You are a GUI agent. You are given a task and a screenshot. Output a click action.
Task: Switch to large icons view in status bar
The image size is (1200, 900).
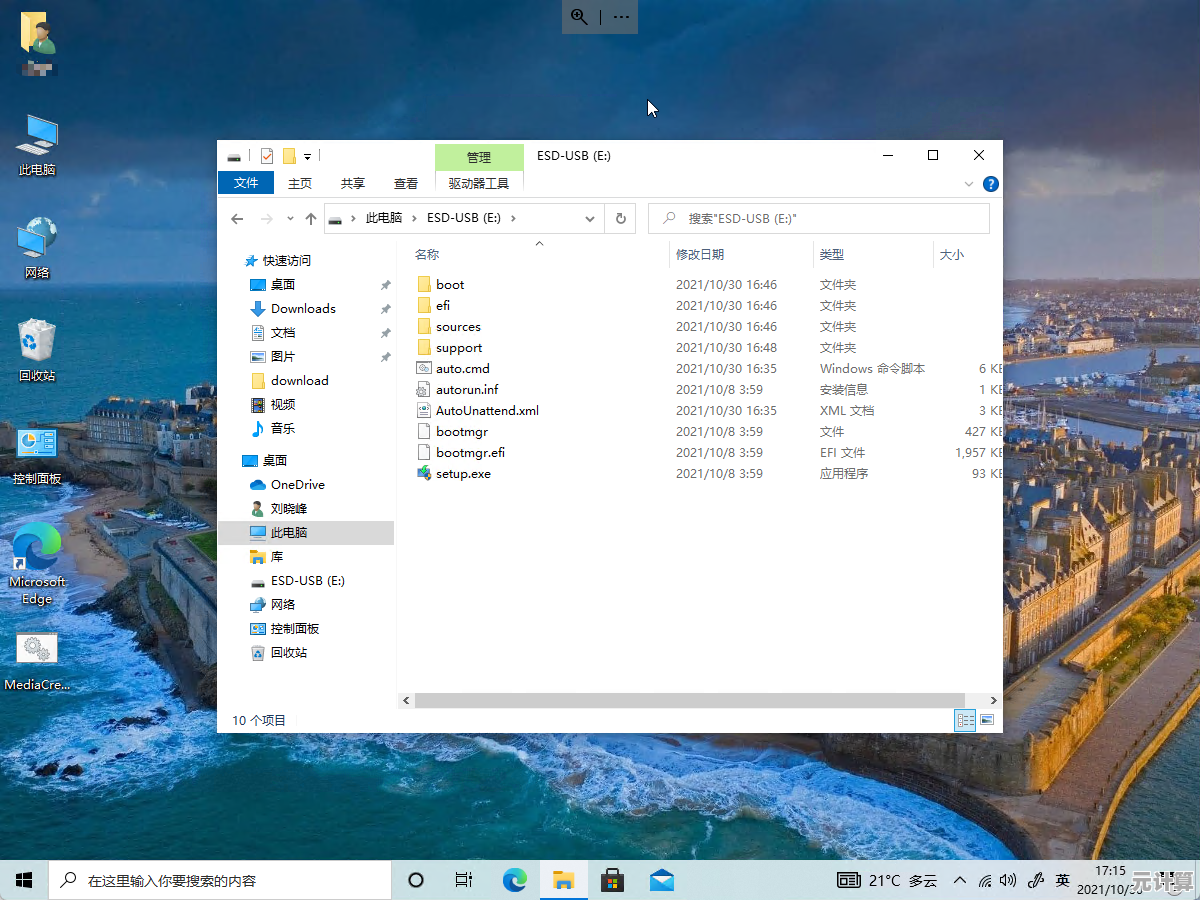pyautogui.click(x=986, y=719)
